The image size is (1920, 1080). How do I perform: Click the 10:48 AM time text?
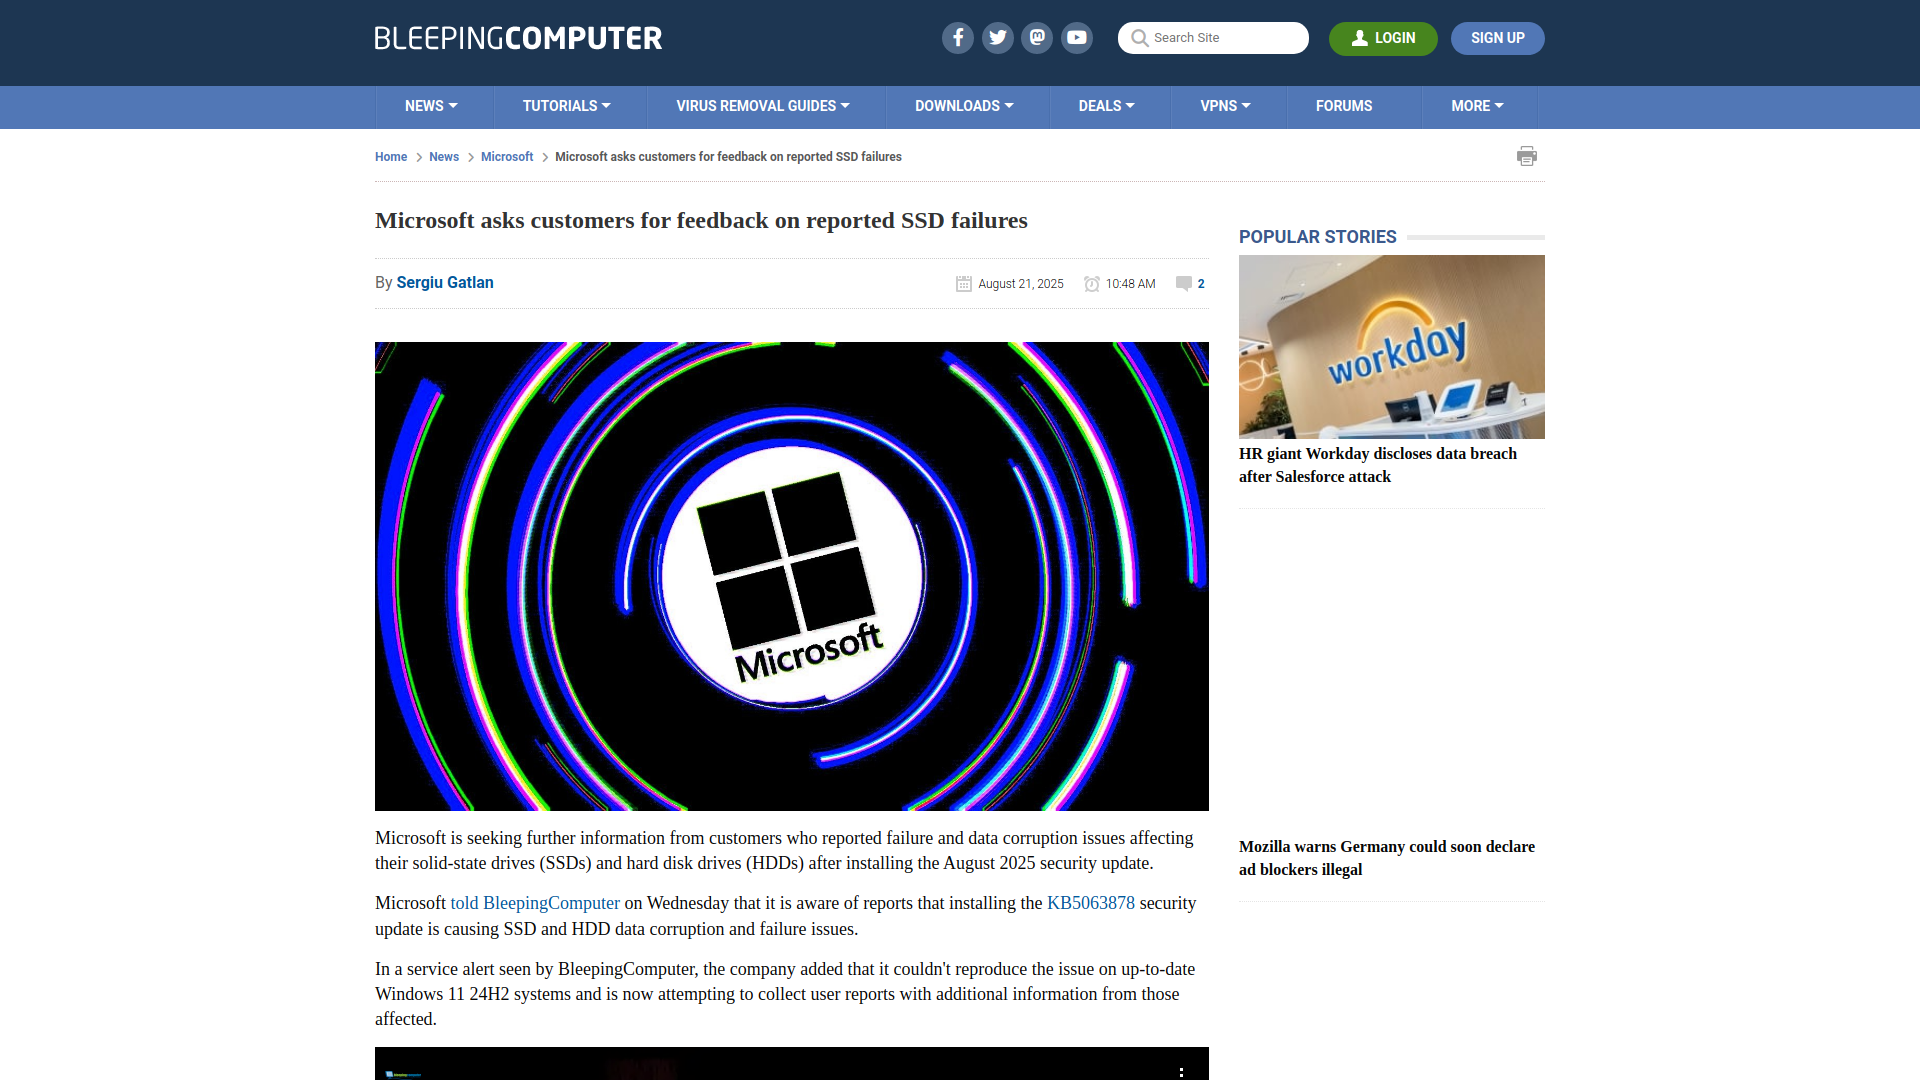(x=1131, y=284)
